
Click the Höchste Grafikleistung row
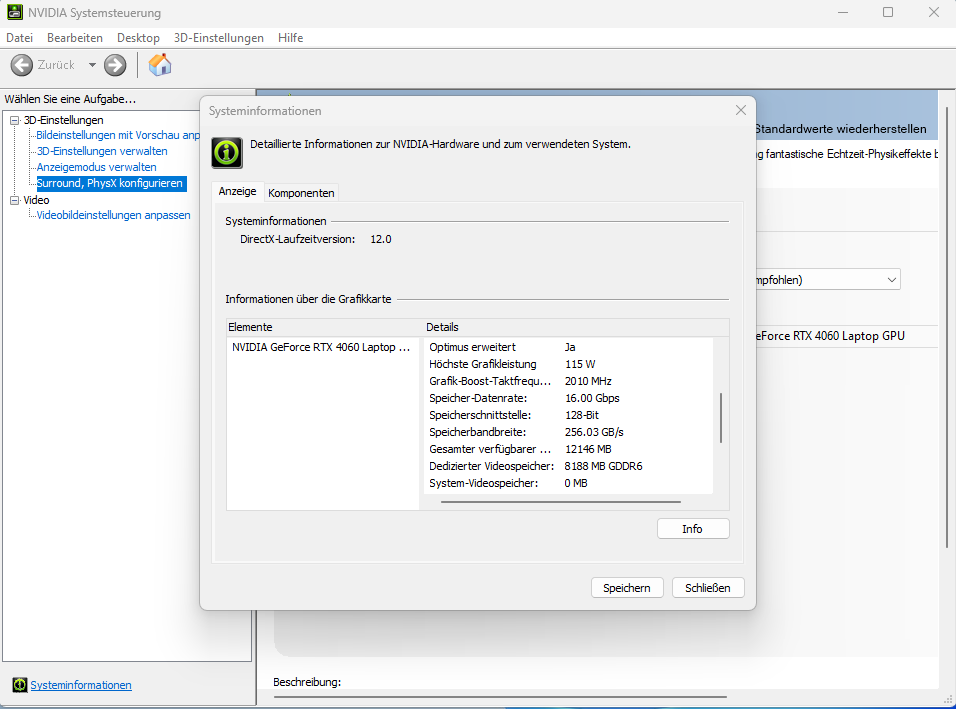568,364
